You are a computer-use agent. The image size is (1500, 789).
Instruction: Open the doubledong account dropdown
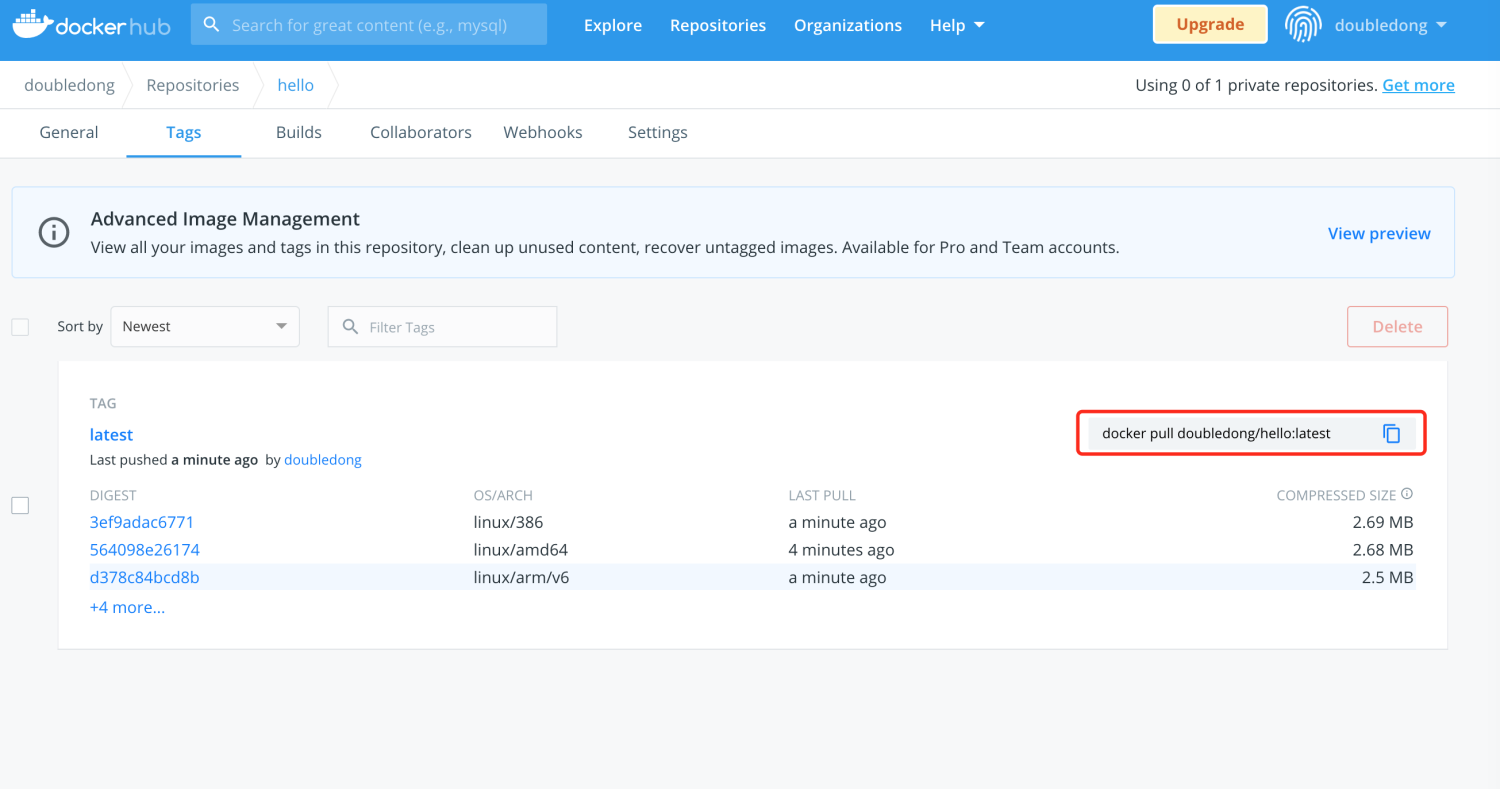[x=1391, y=25]
